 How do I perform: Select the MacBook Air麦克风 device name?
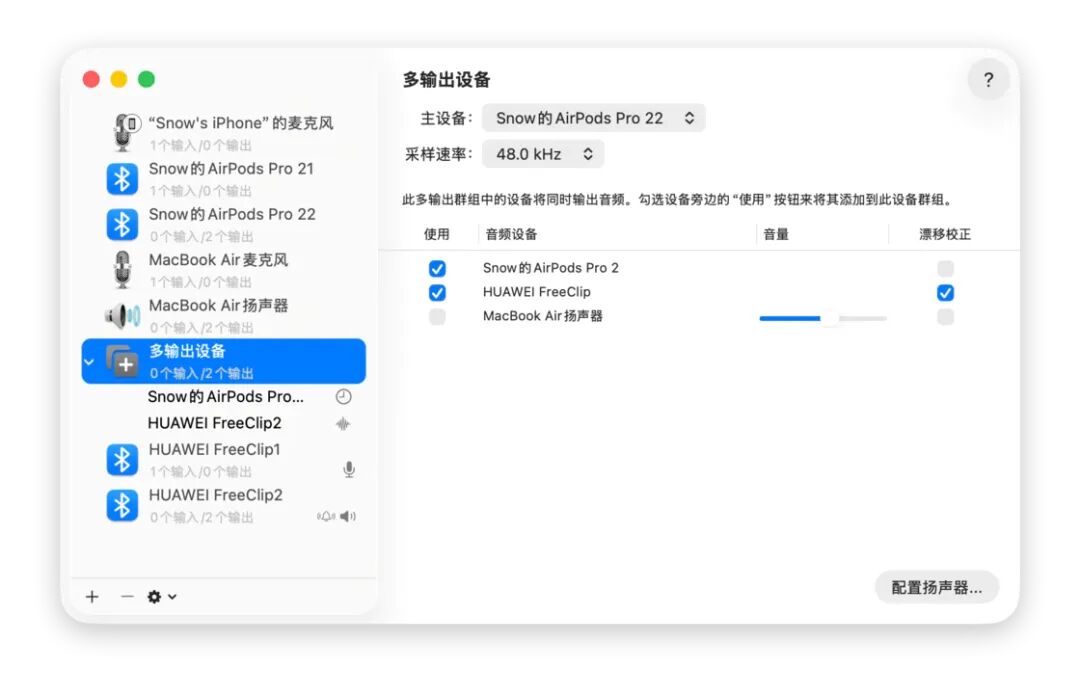coord(218,260)
